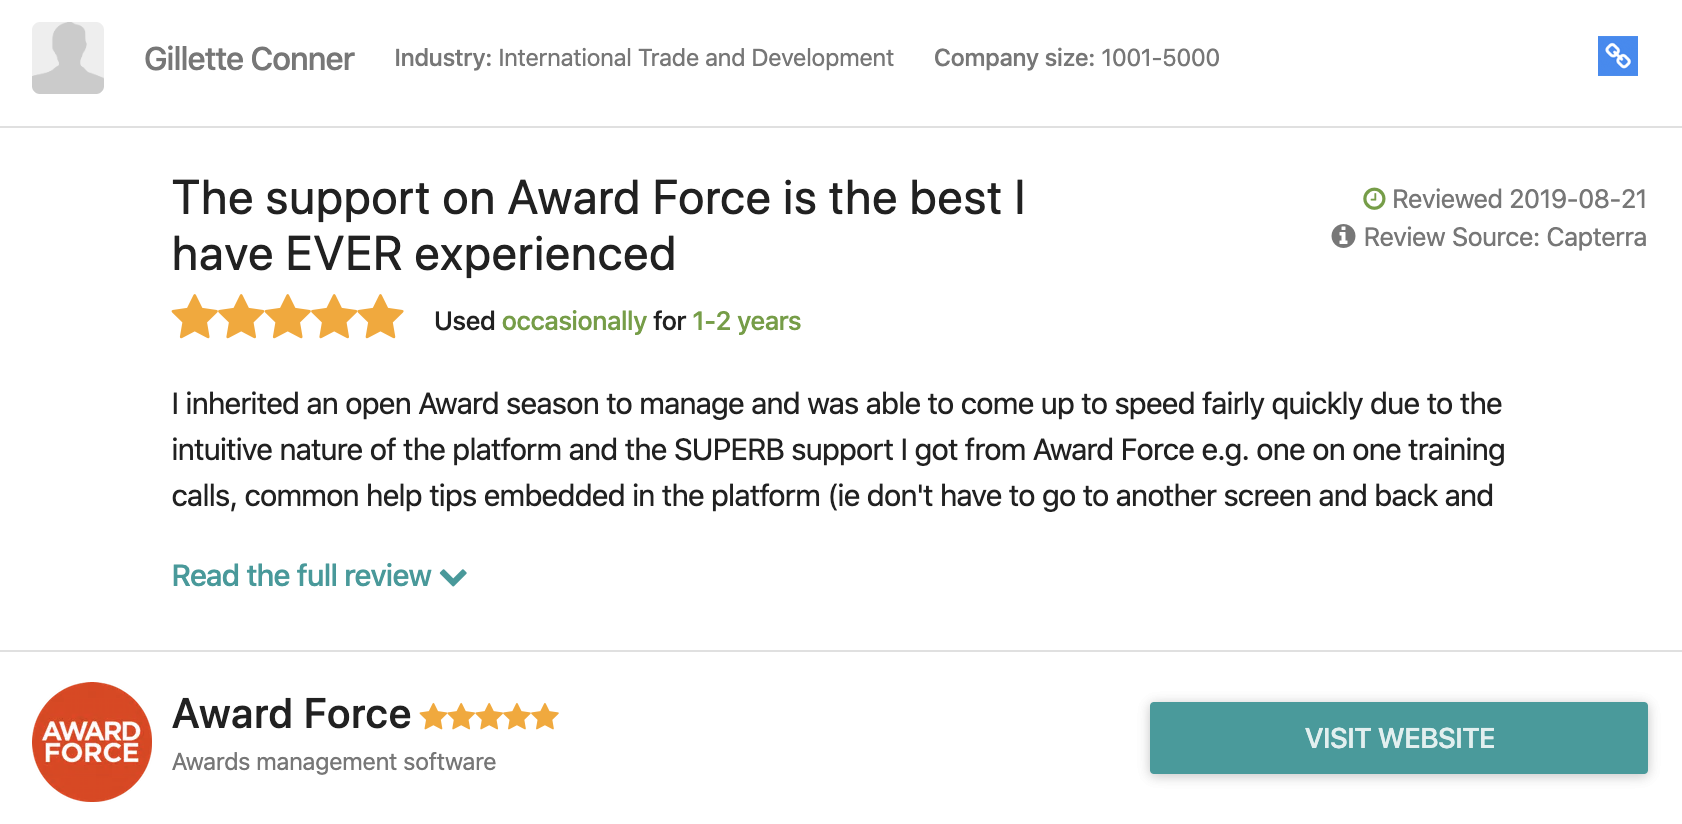The height and width of the screenshot is (824, 1682).
Task: Click the Company size: 1001-5000 label
Action: tap(1076, 58)
